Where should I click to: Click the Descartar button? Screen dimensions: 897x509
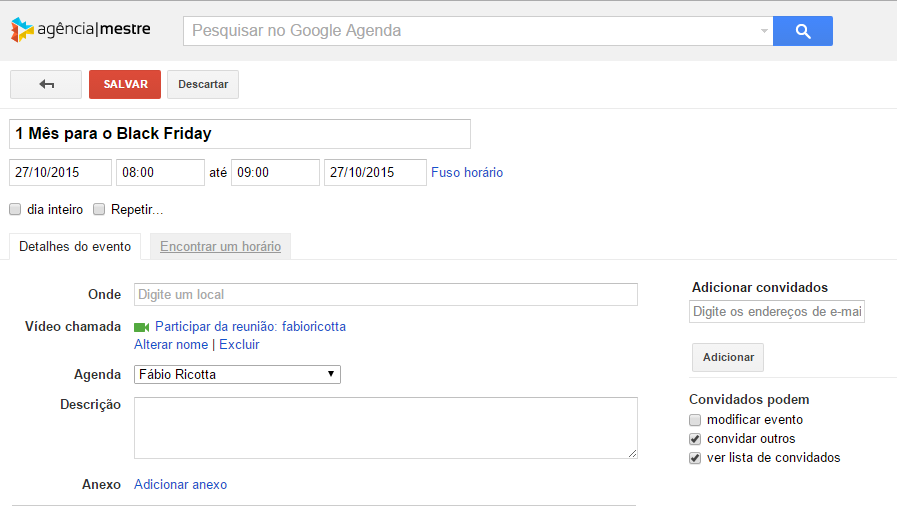tap(203, 85)
